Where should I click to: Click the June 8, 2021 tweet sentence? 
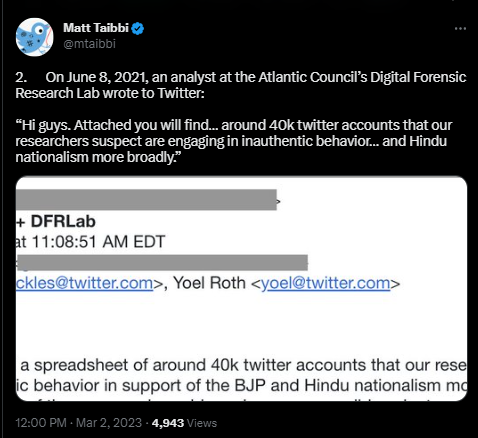pyautogui.click(x=241, y=85)
